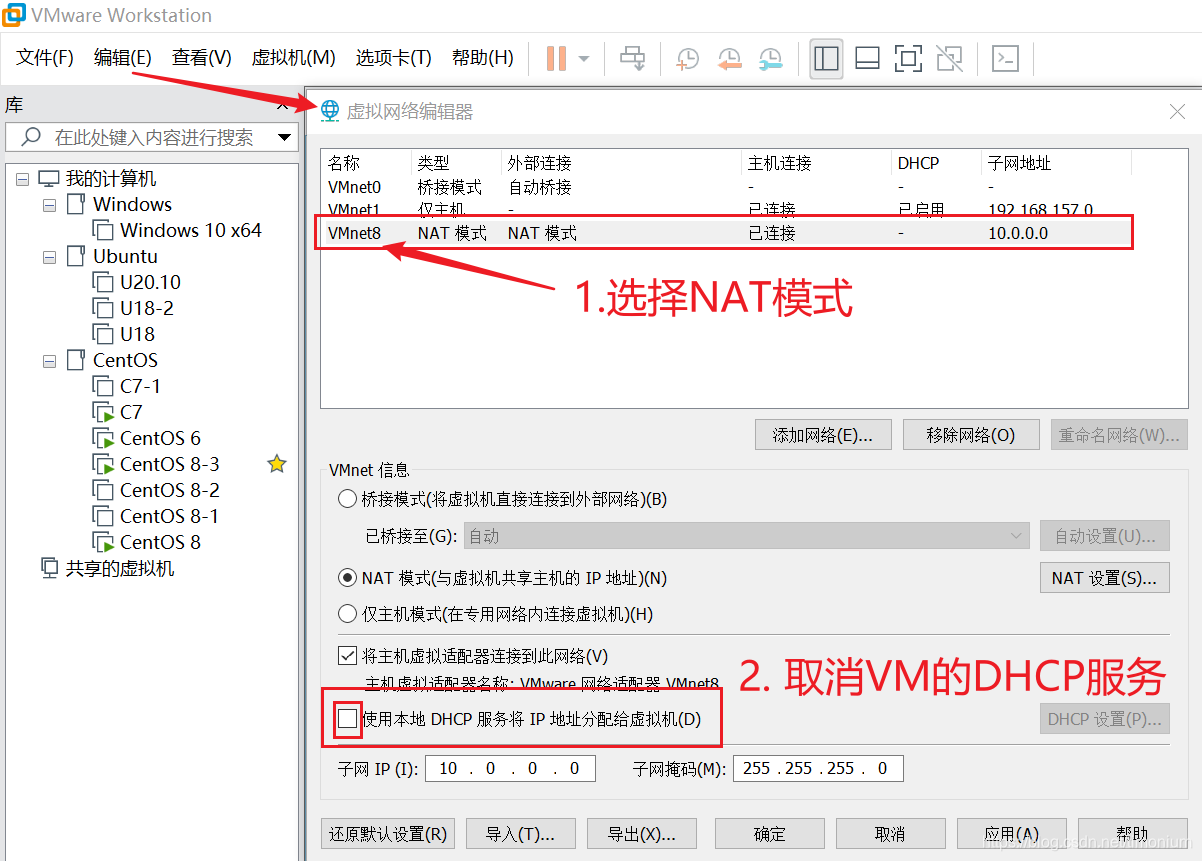Click the send Ctrl+Alt+Del toolbar icon

point(632,58)
